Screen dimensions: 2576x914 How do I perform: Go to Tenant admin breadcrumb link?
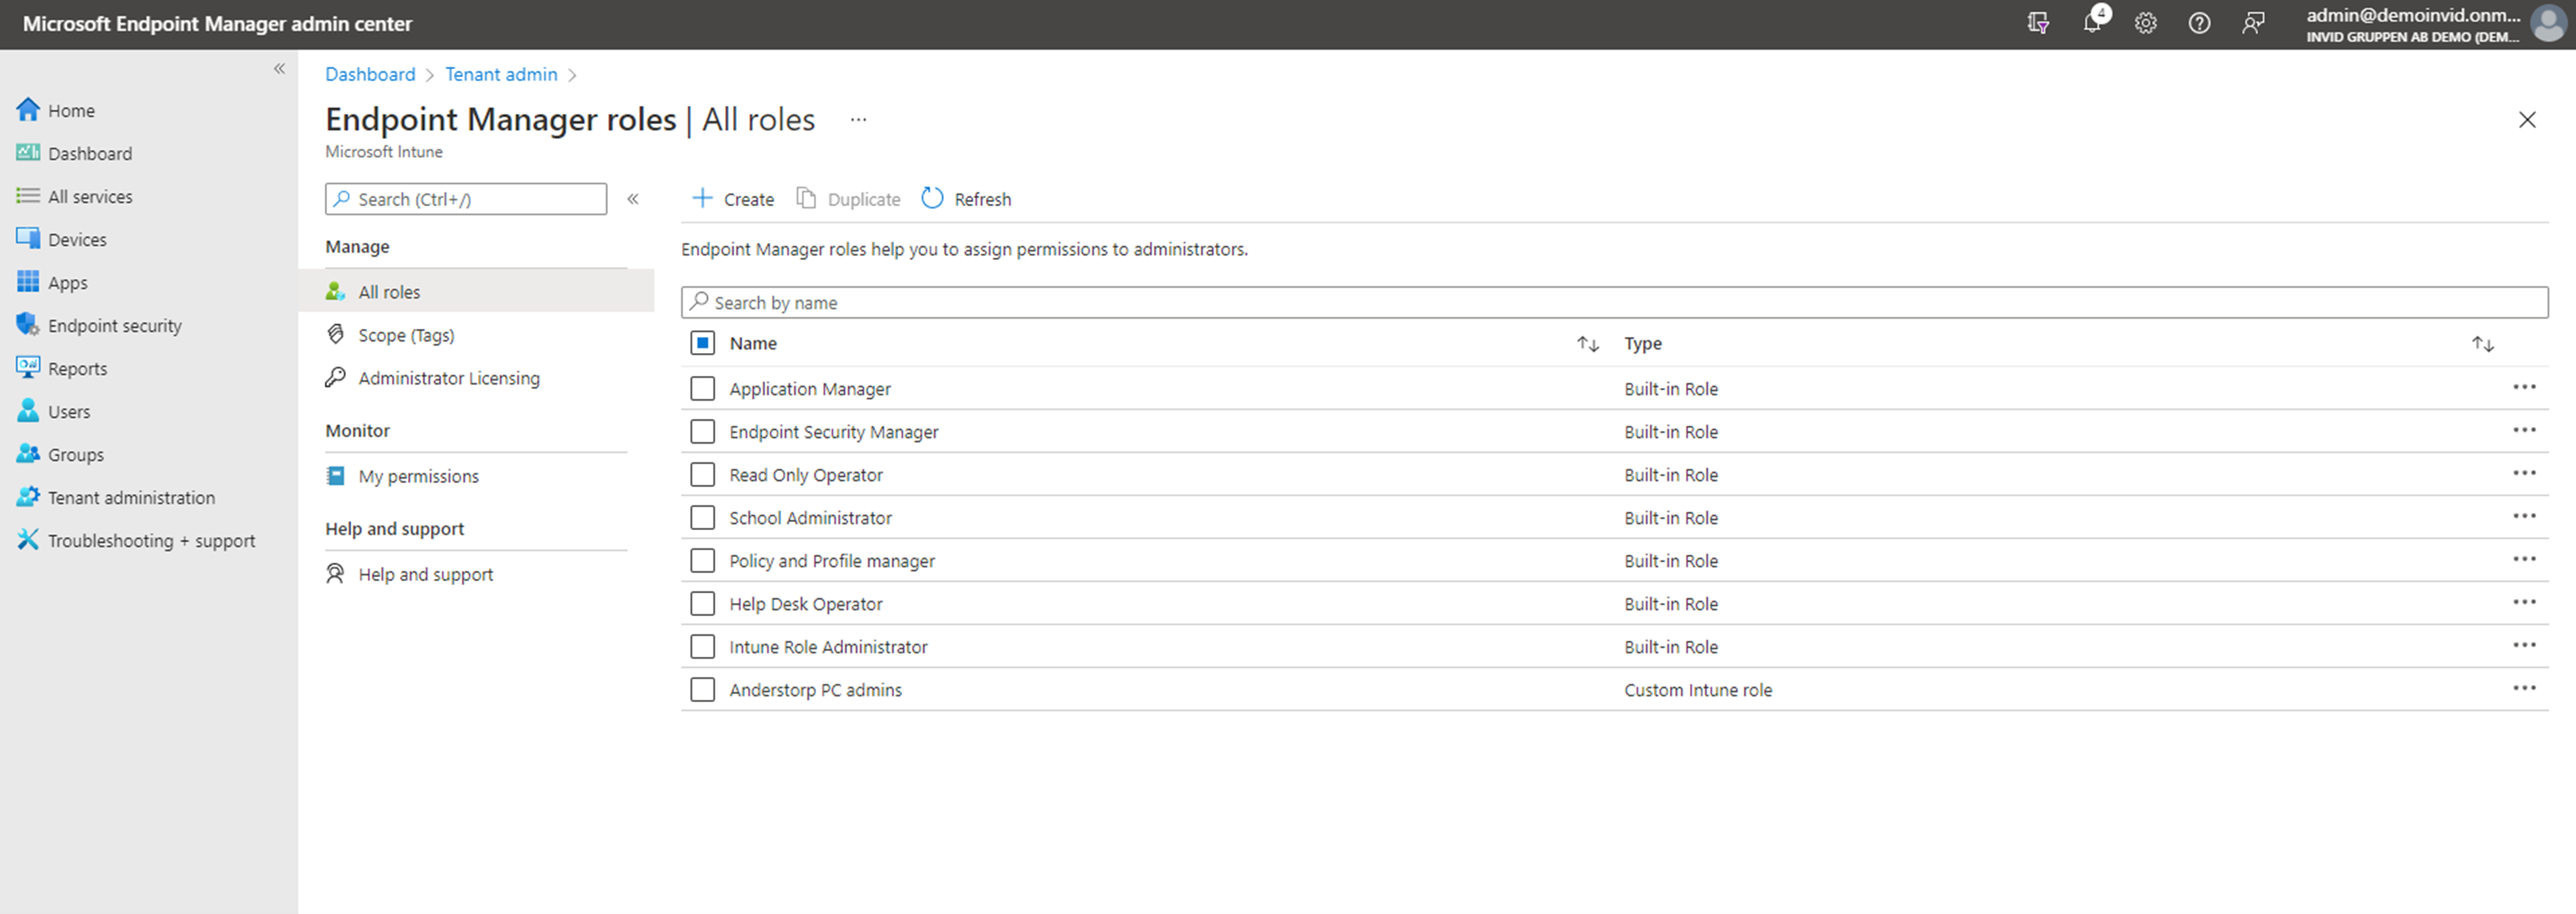pos(501,74)
